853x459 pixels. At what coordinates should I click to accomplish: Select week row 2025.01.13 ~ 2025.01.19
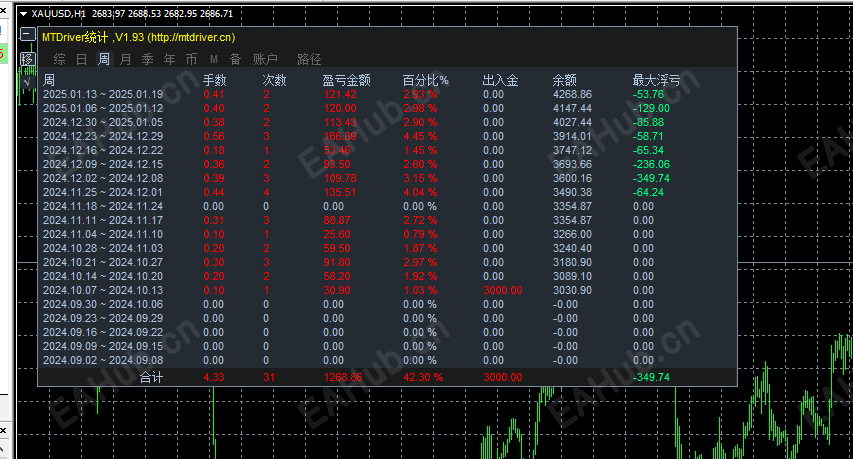coord(387,94)
